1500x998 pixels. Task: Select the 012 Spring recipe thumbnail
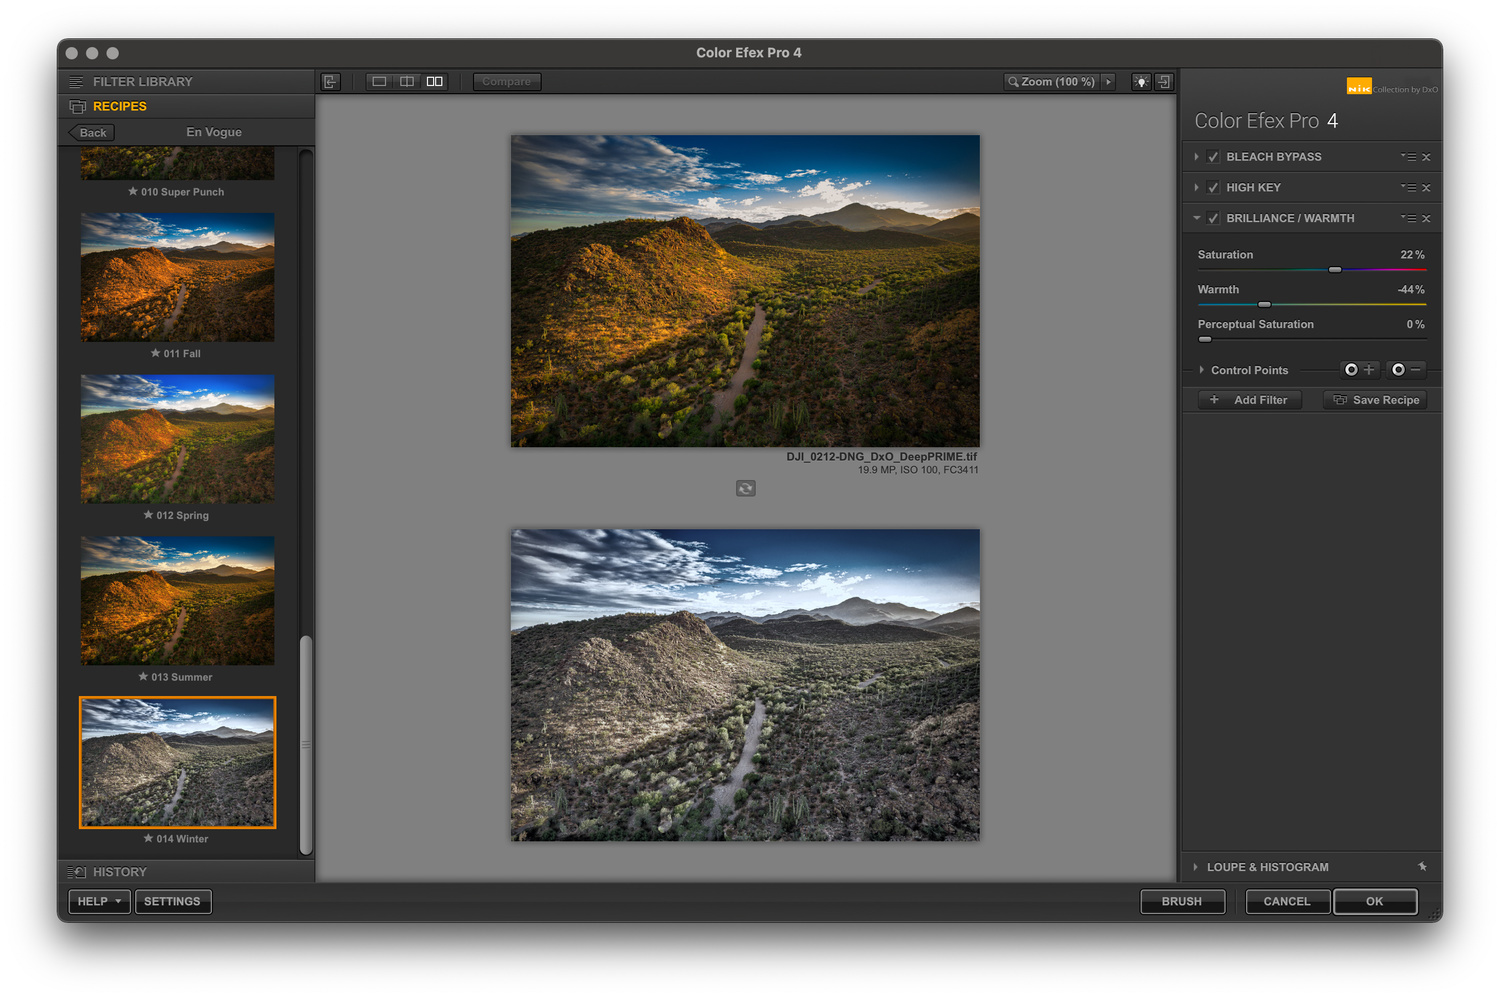[177, 439]
